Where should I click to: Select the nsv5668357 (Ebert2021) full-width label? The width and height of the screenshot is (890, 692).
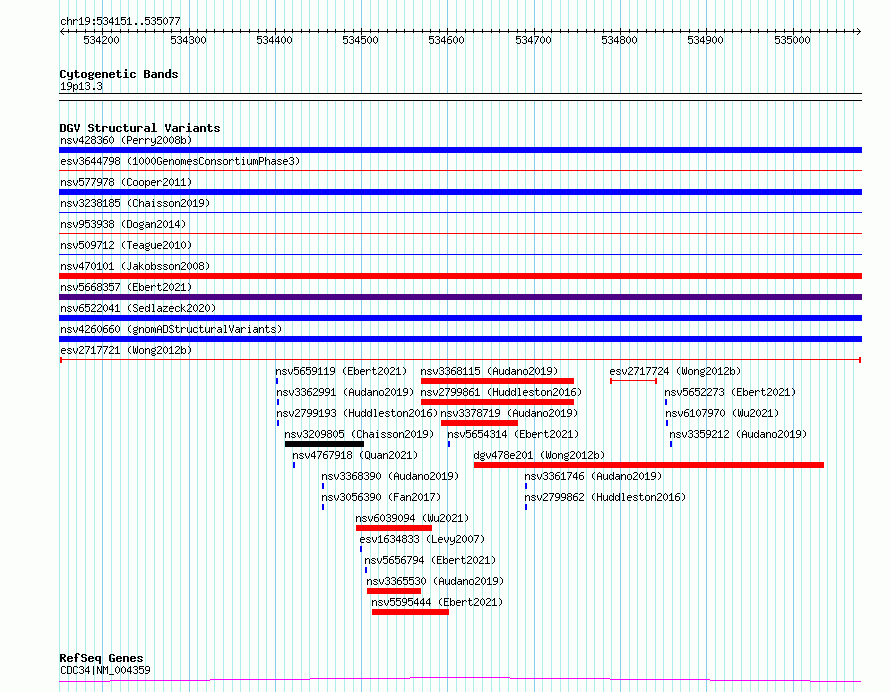tap(126, 287)
